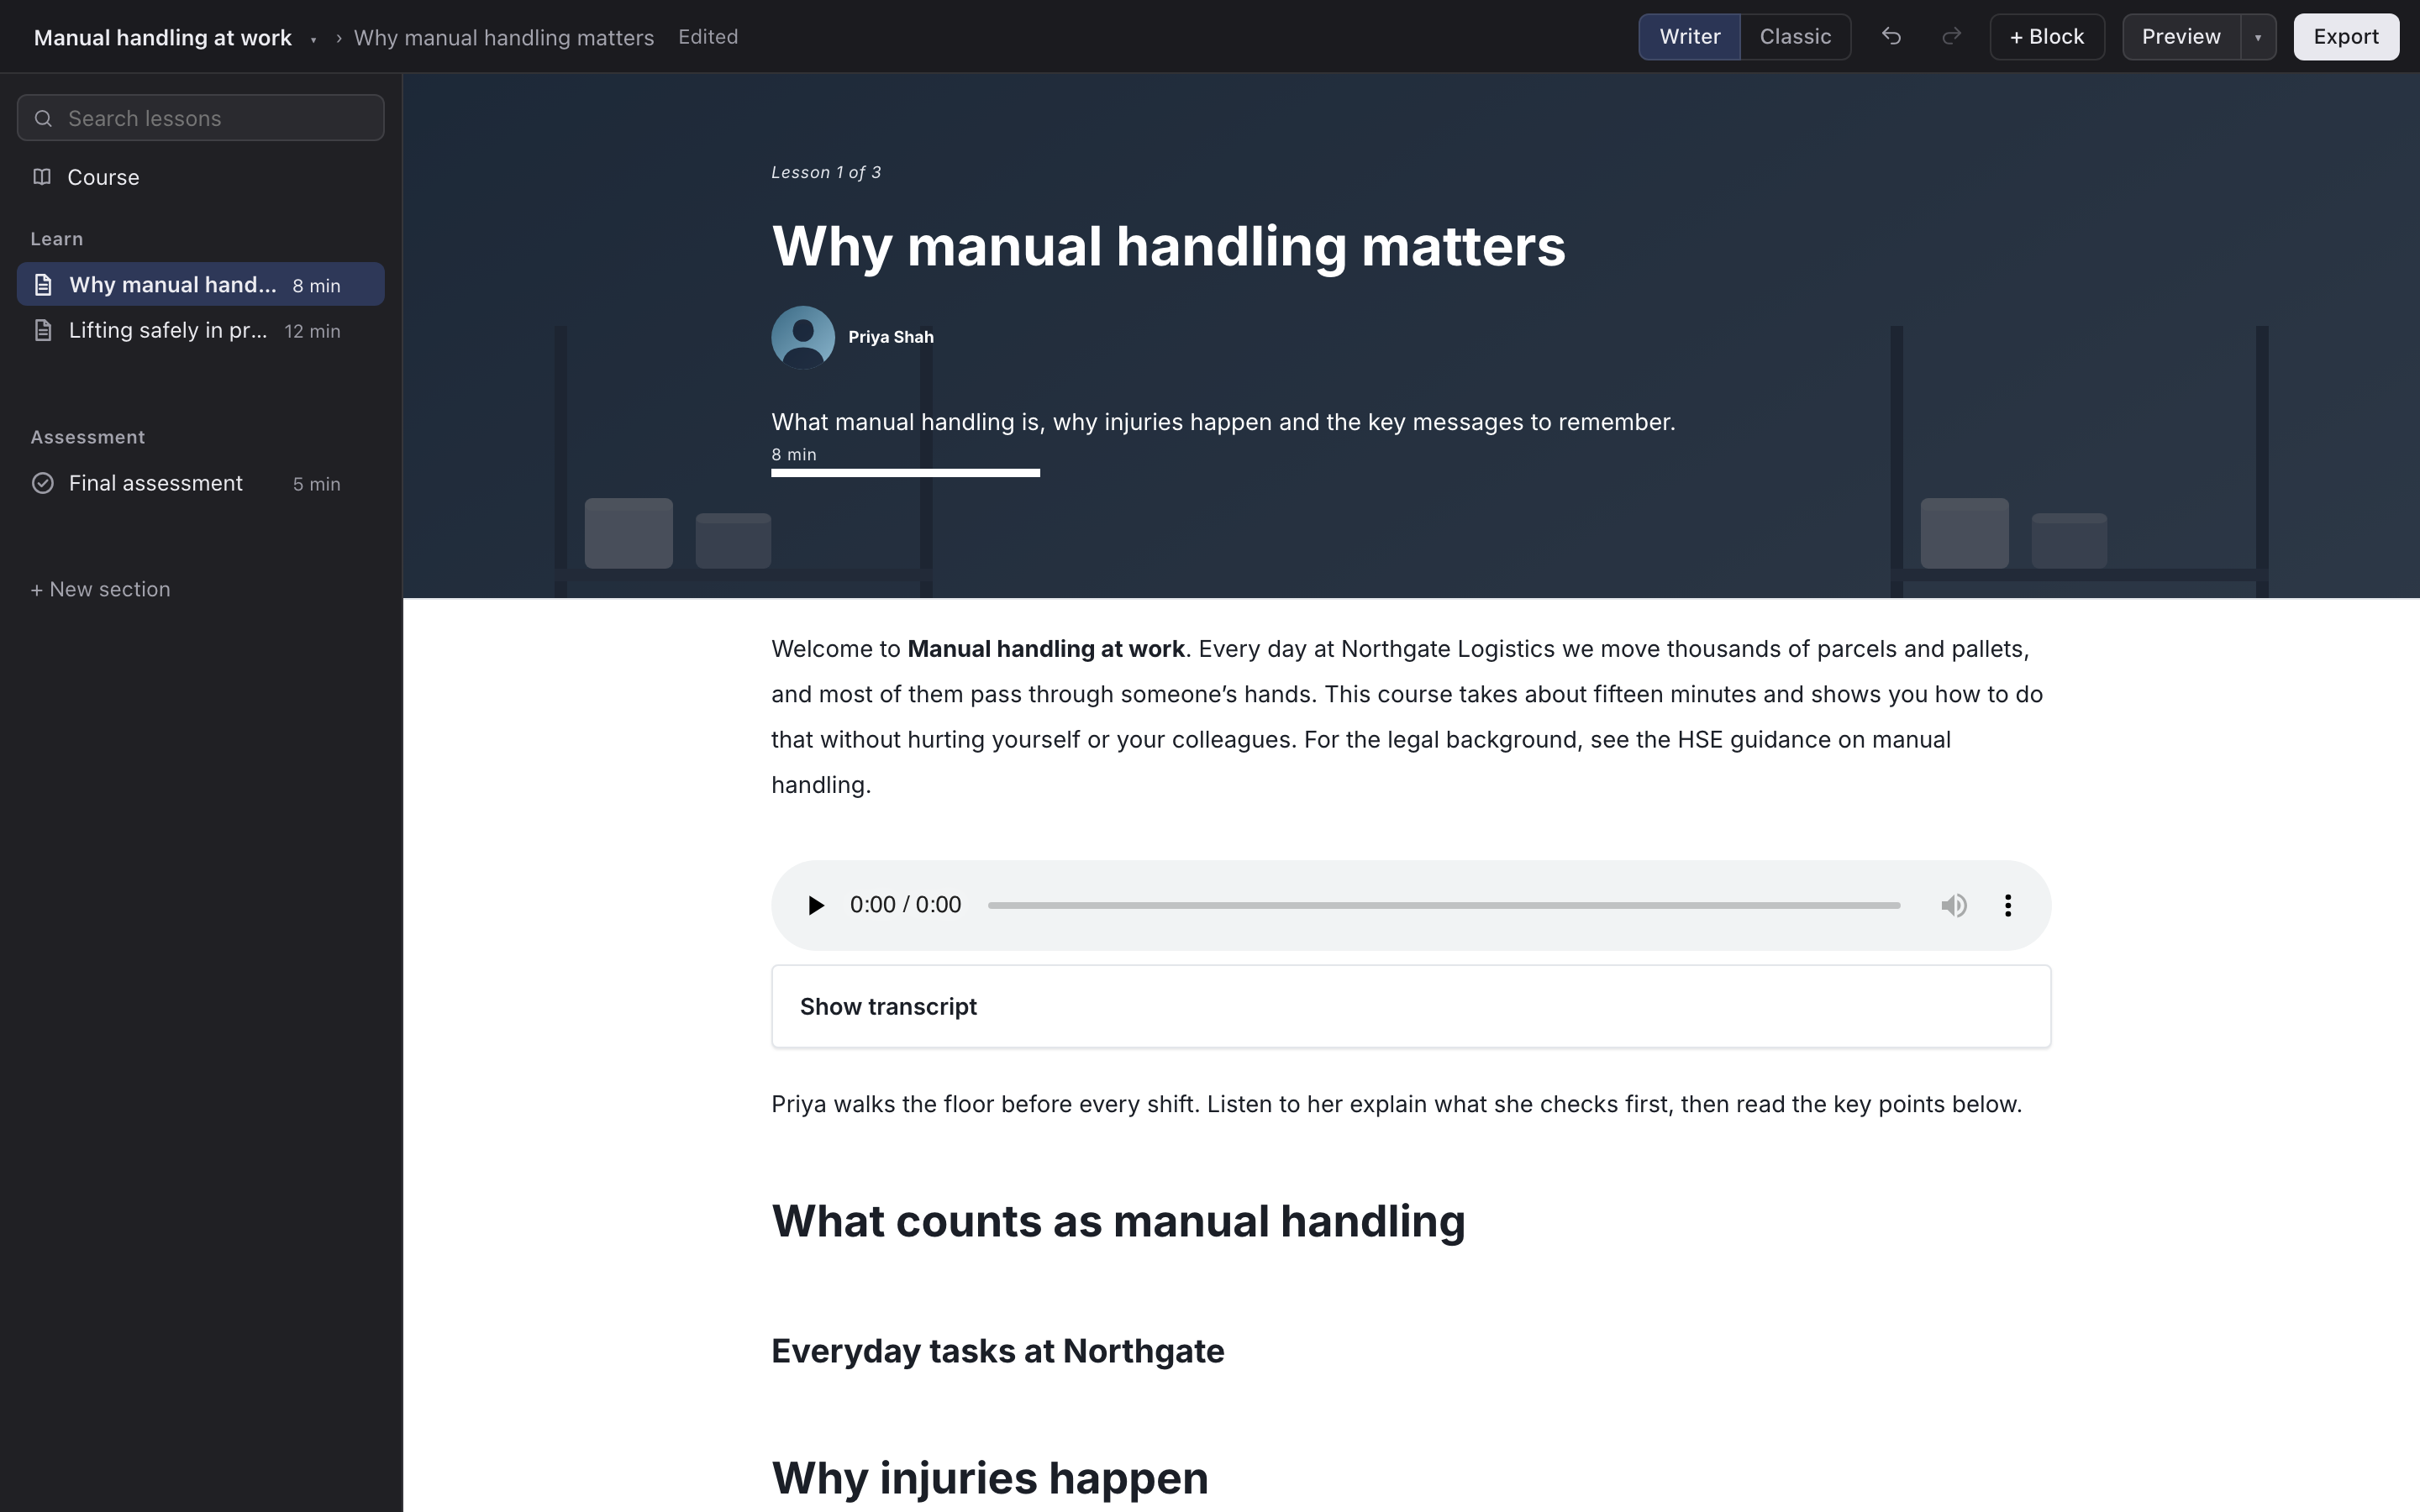Open audio player more options menu
2420x1512 pixels.
2008,905
